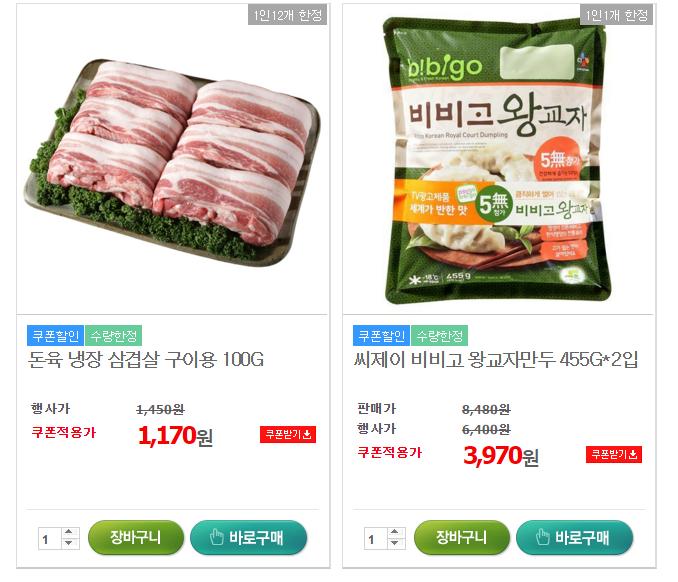Add Bibigo dumplings to cart with 장바구니
This screenshot has height=582, width=678.
pyautogui.click(x=462, y=537)
